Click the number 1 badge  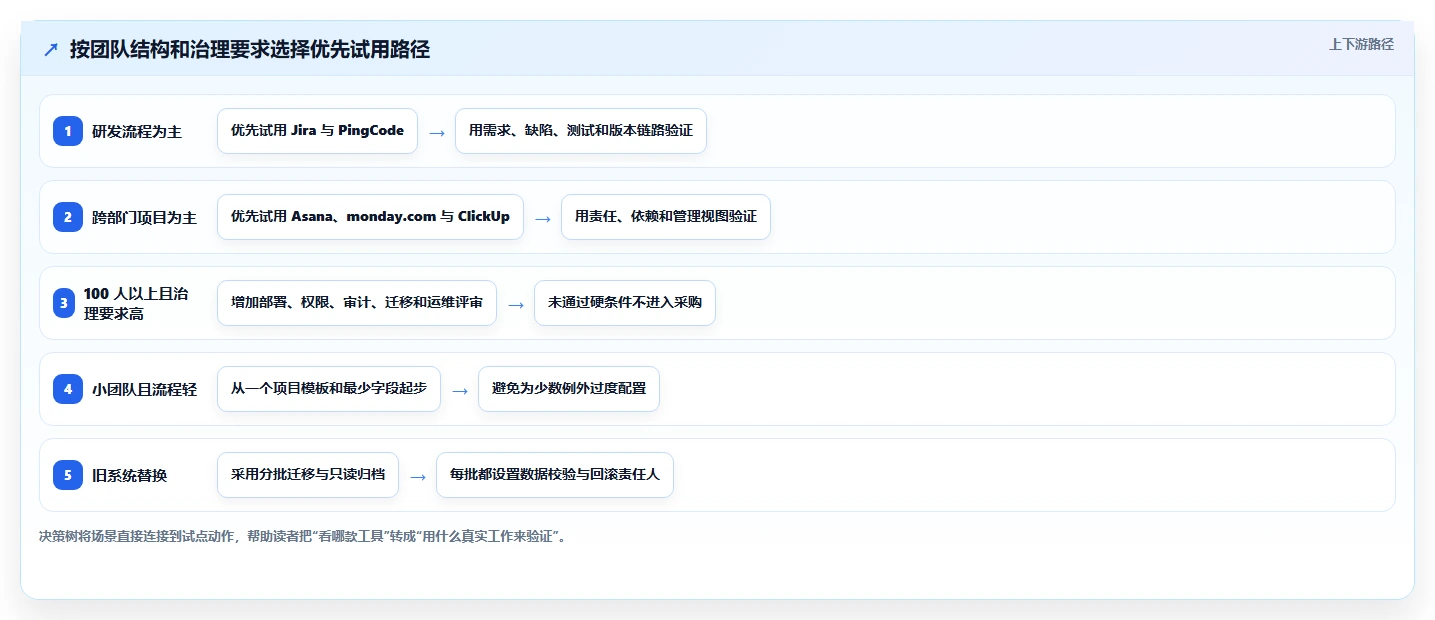[68, 131]
